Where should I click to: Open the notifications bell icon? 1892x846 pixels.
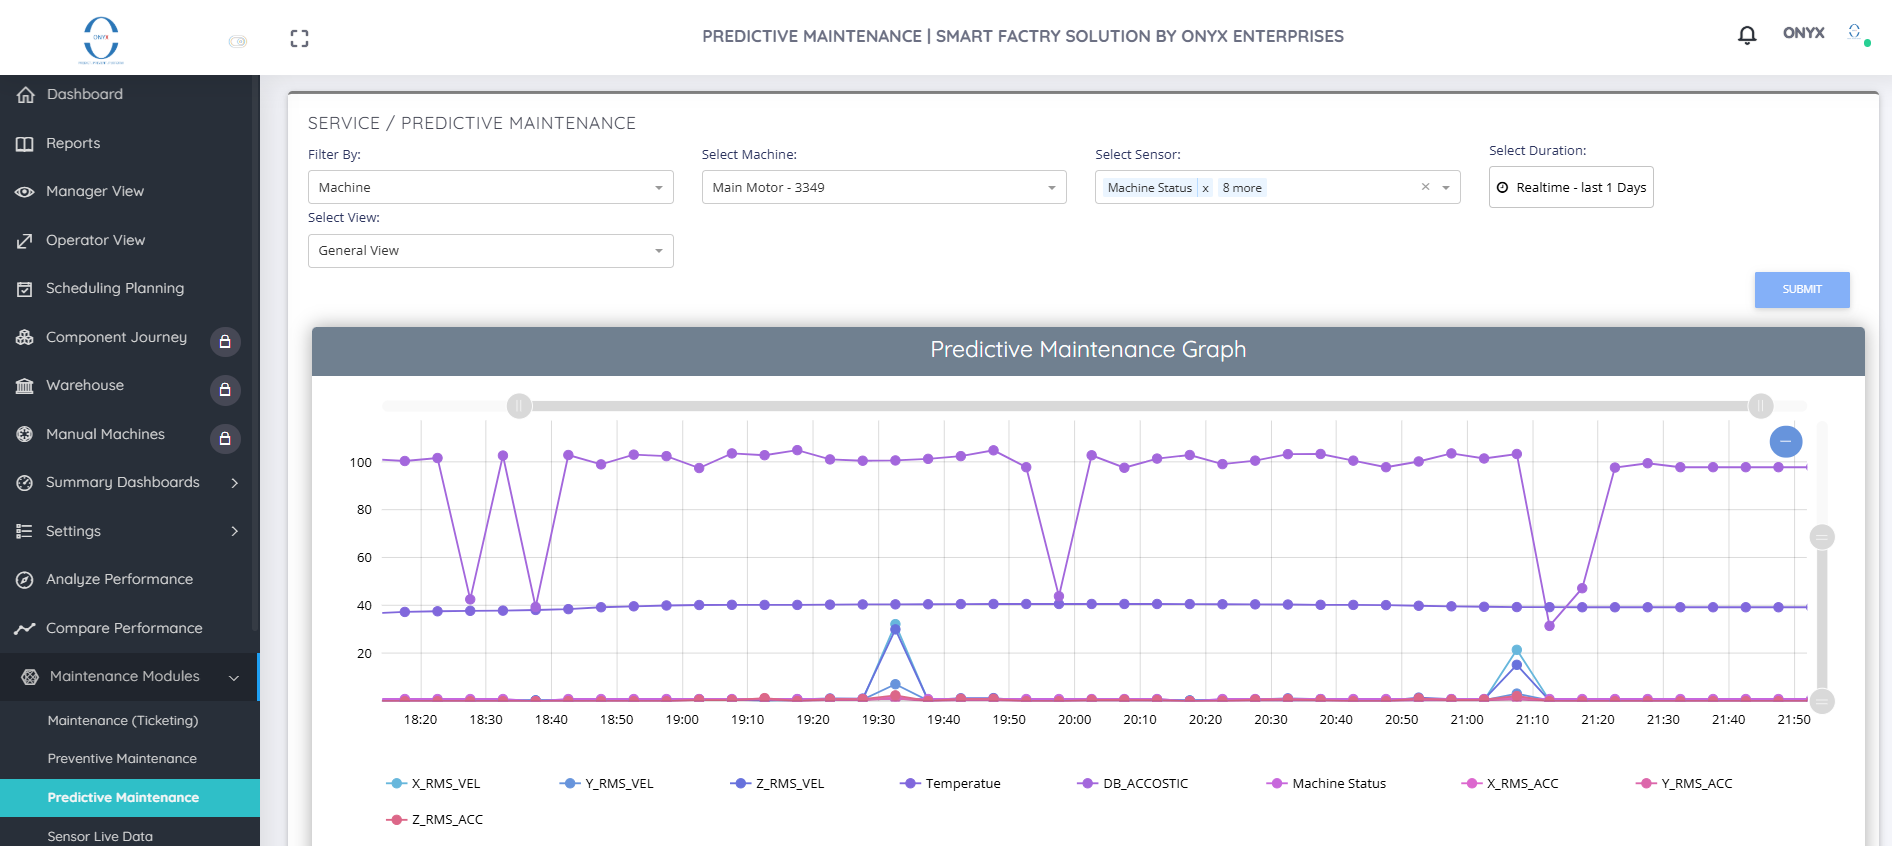coord(1747,36)
